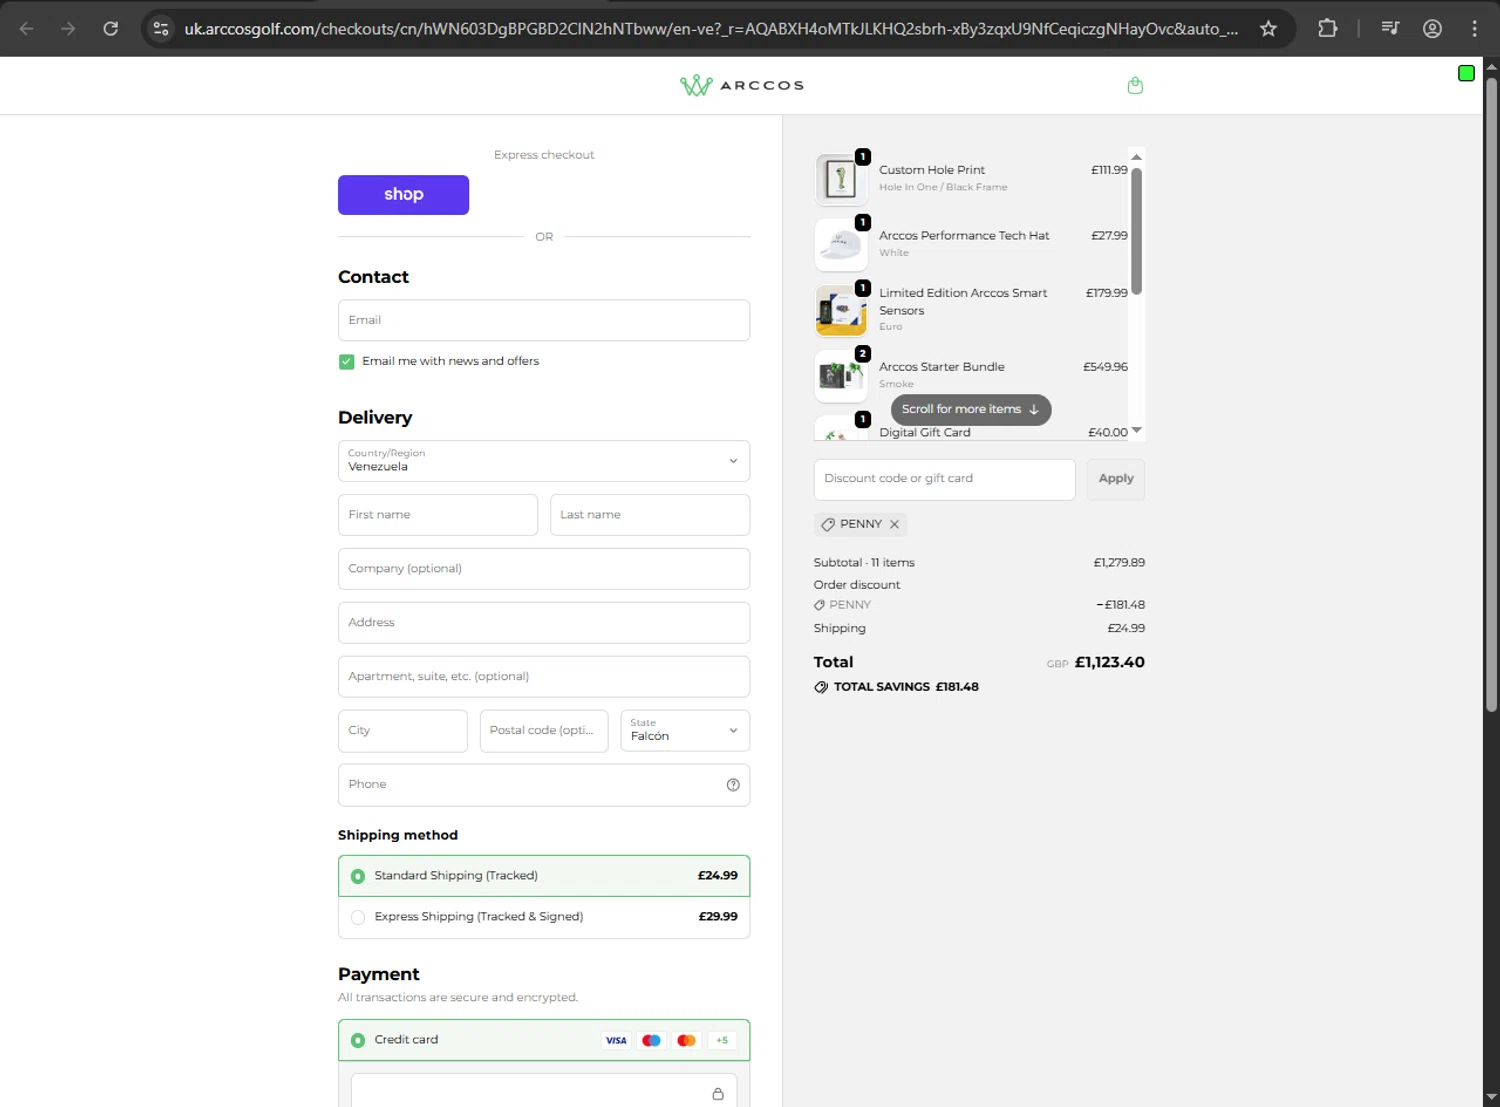Image resolution: width=1500 pixels, height=1107 pixels.
Task: Click Scroll for more items pill
Action: (x=971, y=409)
